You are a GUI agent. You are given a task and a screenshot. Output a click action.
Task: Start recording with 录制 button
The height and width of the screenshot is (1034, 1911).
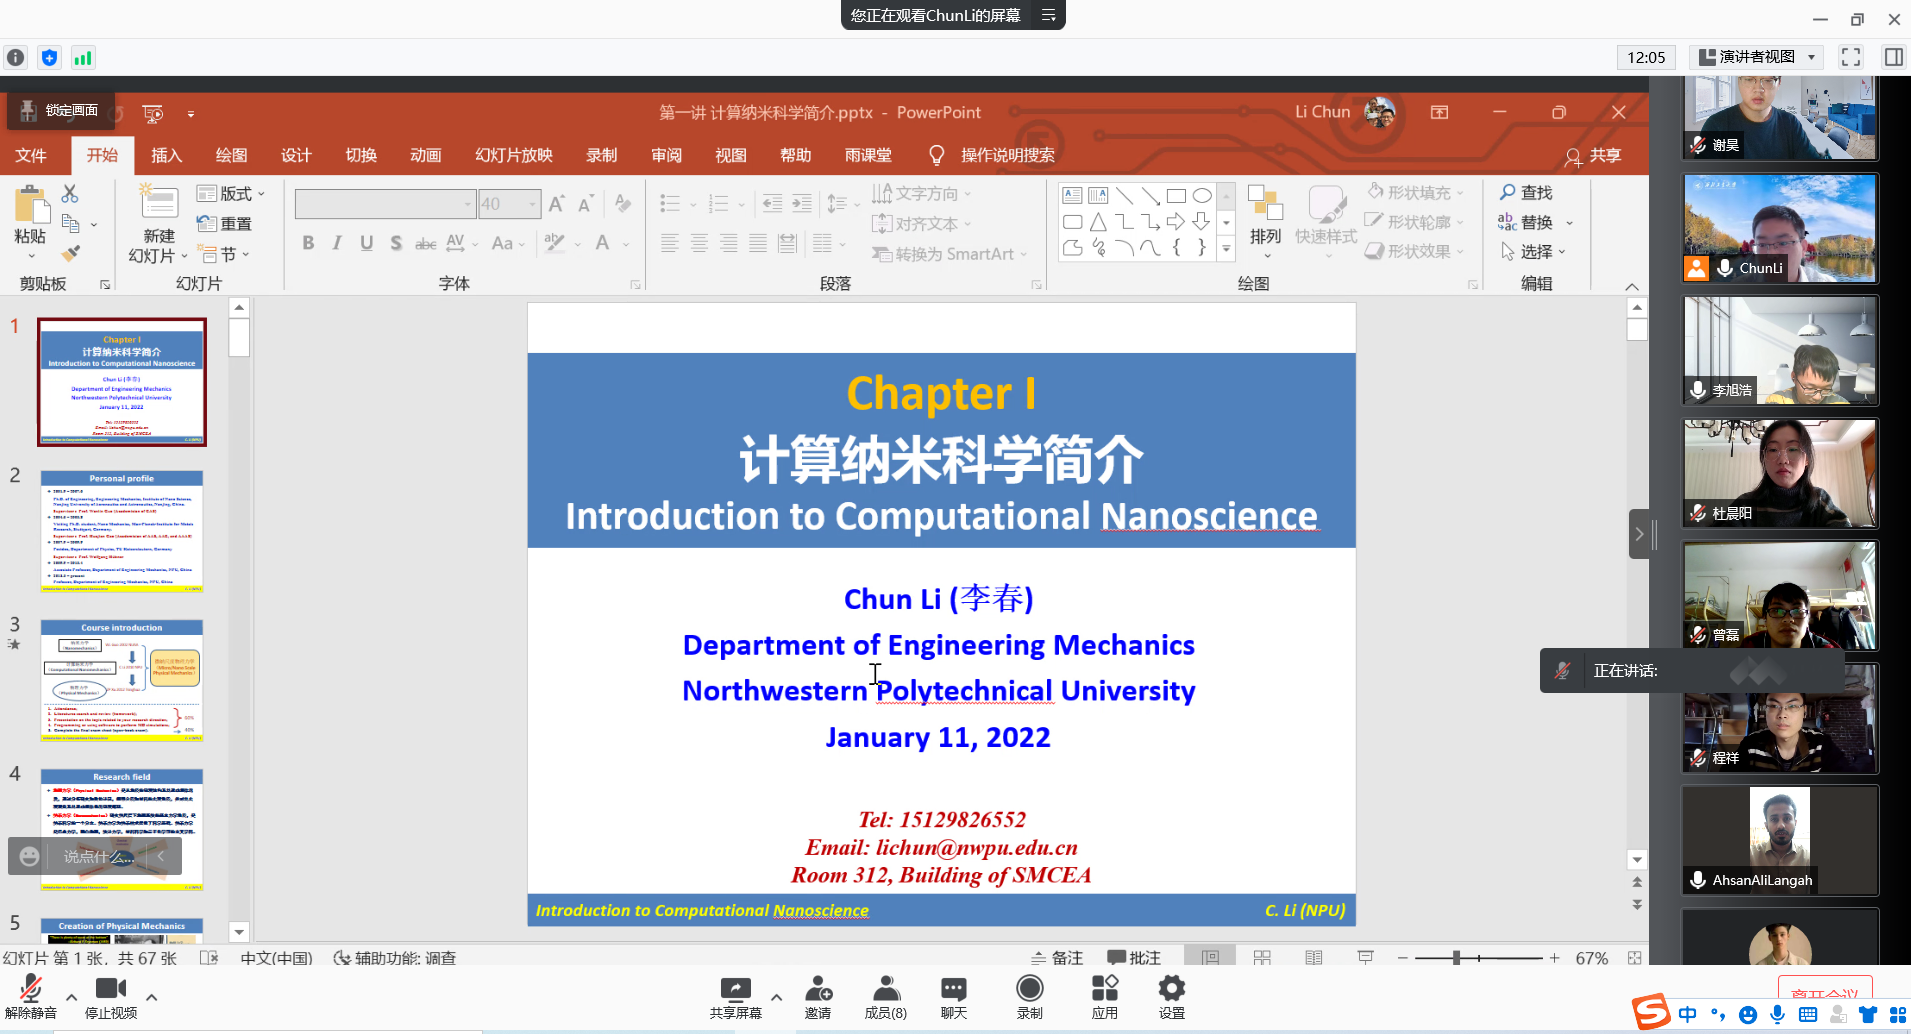coord(1029,997)
